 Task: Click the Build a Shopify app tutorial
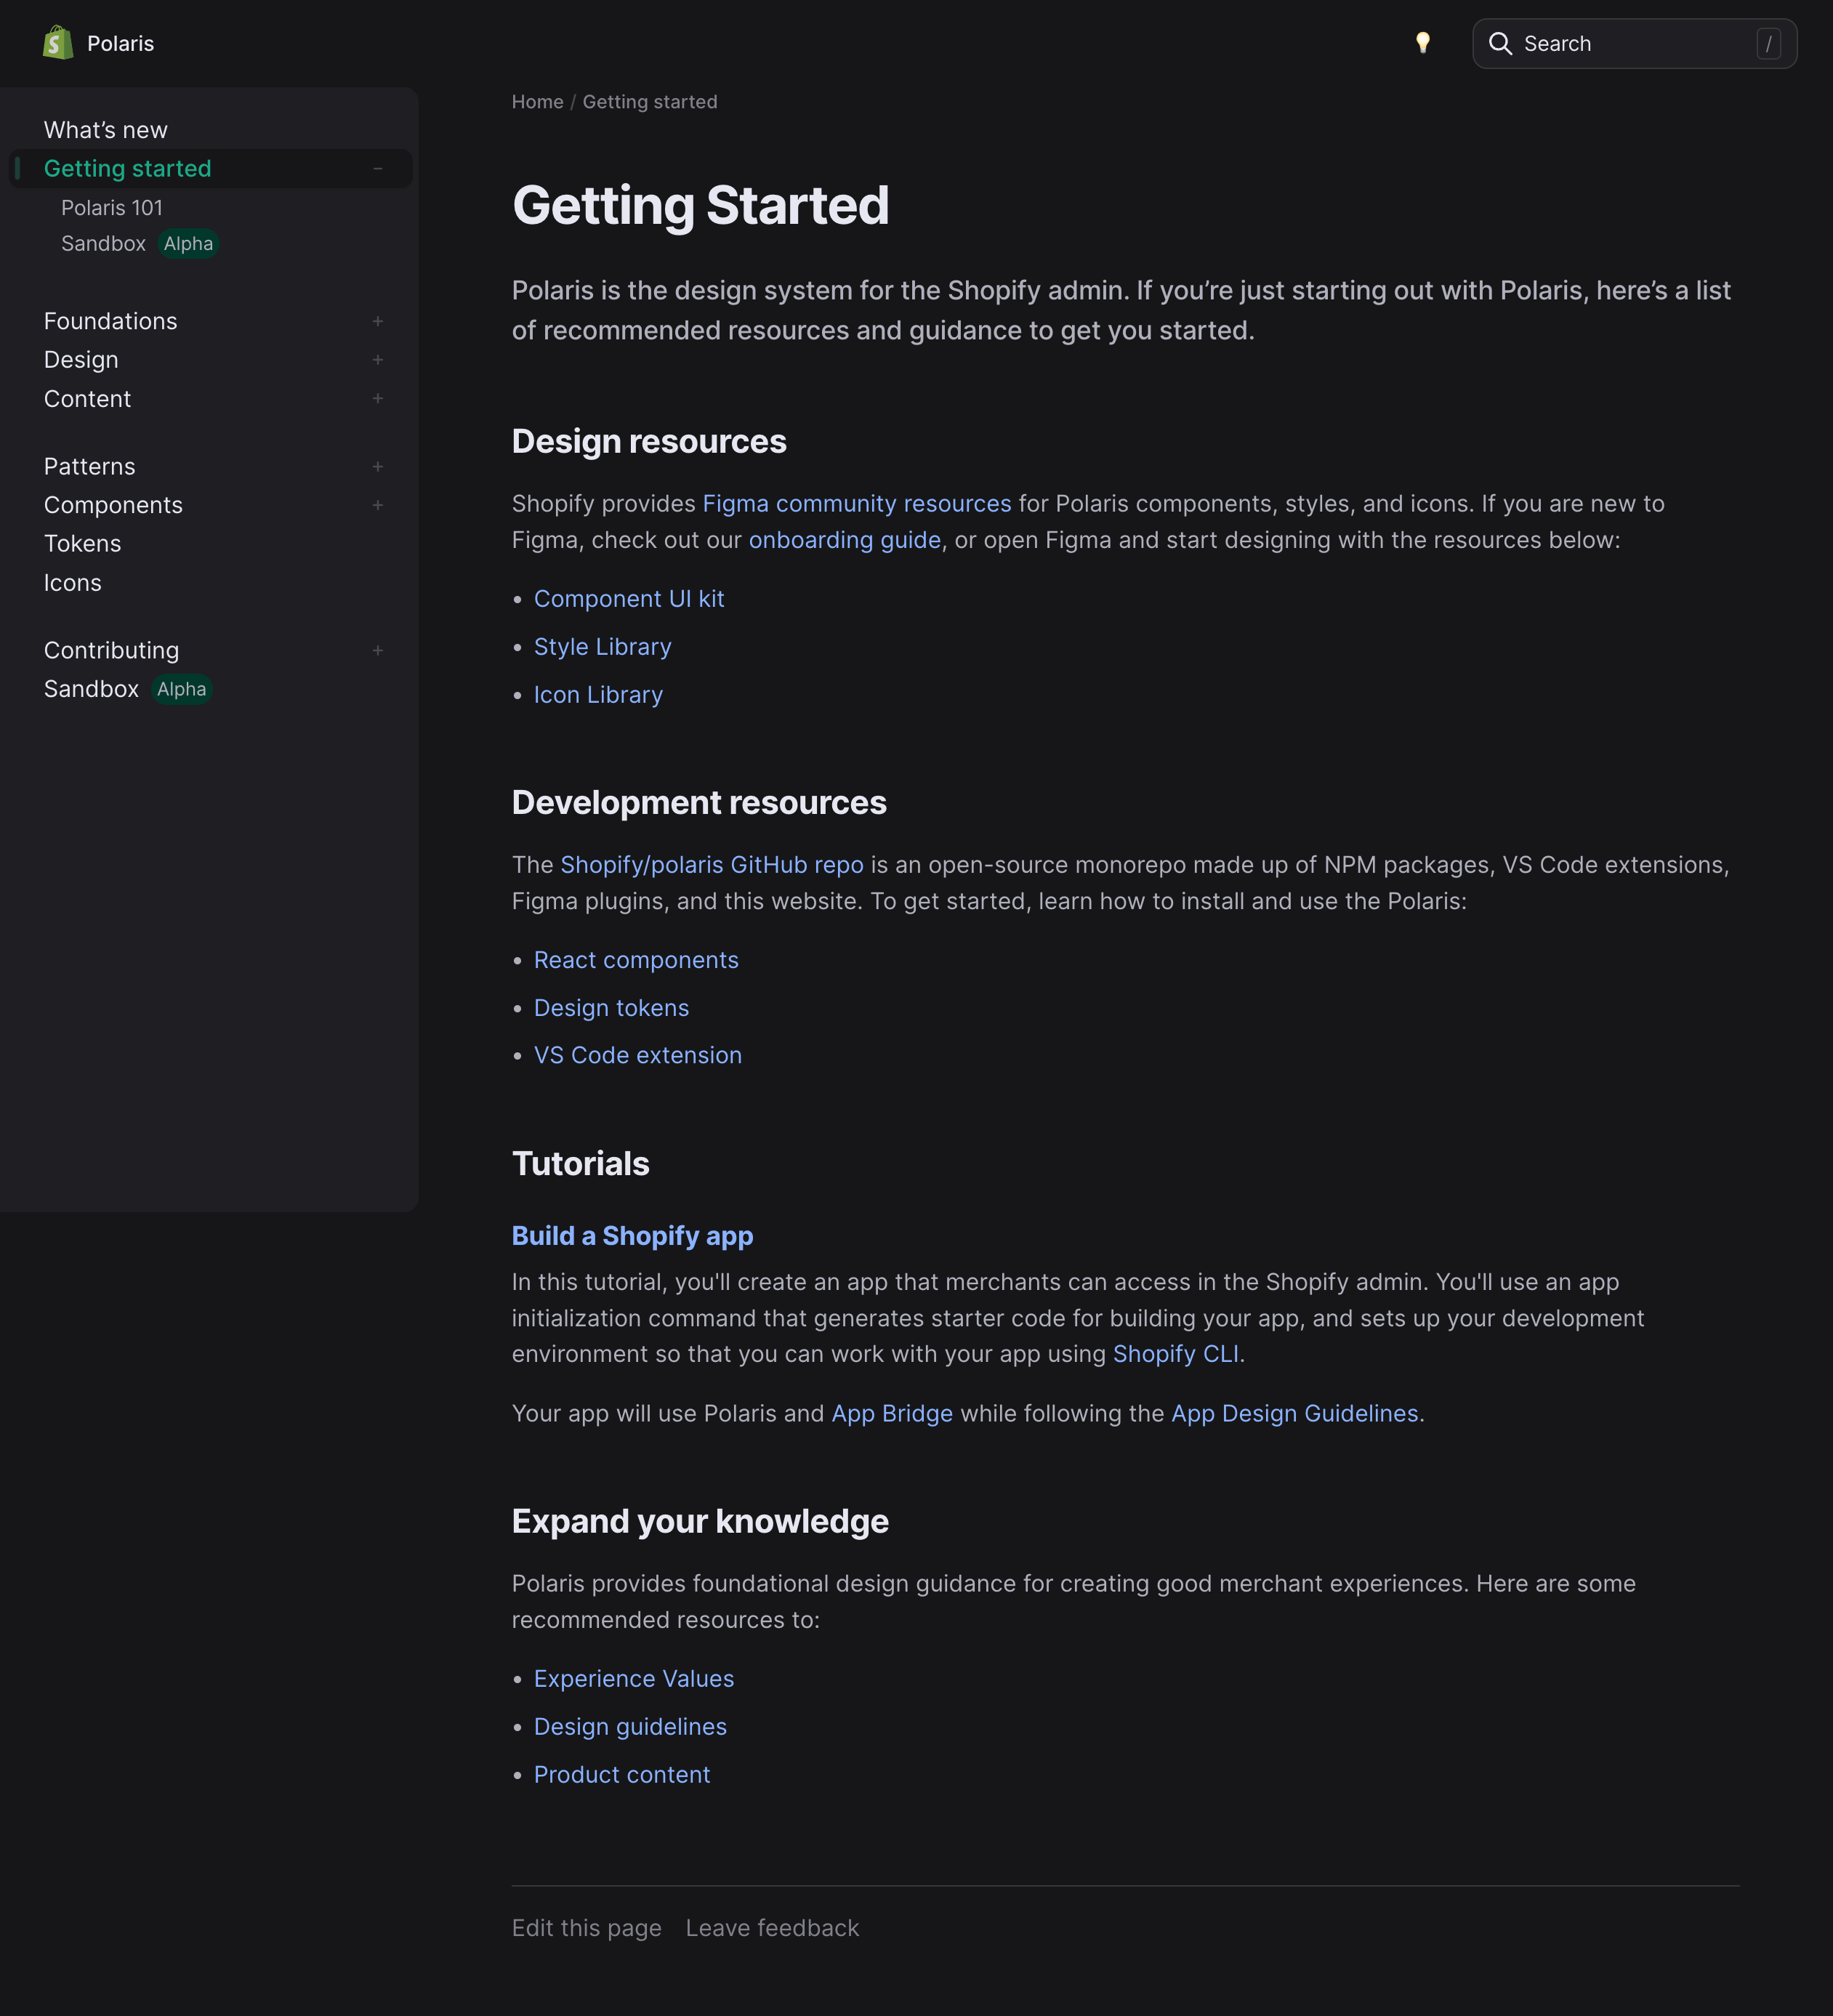point(632,1236)
